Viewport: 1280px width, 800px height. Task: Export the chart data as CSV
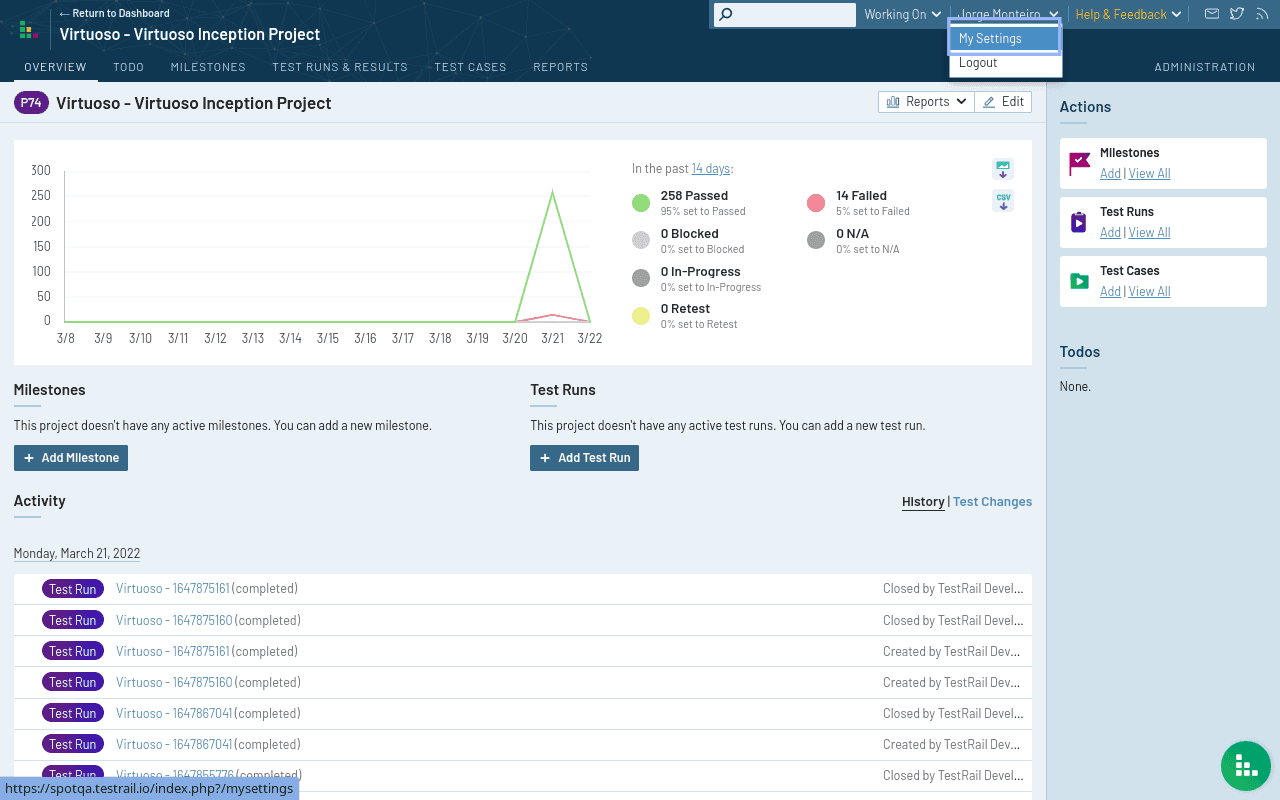[x=1003, y=201]
